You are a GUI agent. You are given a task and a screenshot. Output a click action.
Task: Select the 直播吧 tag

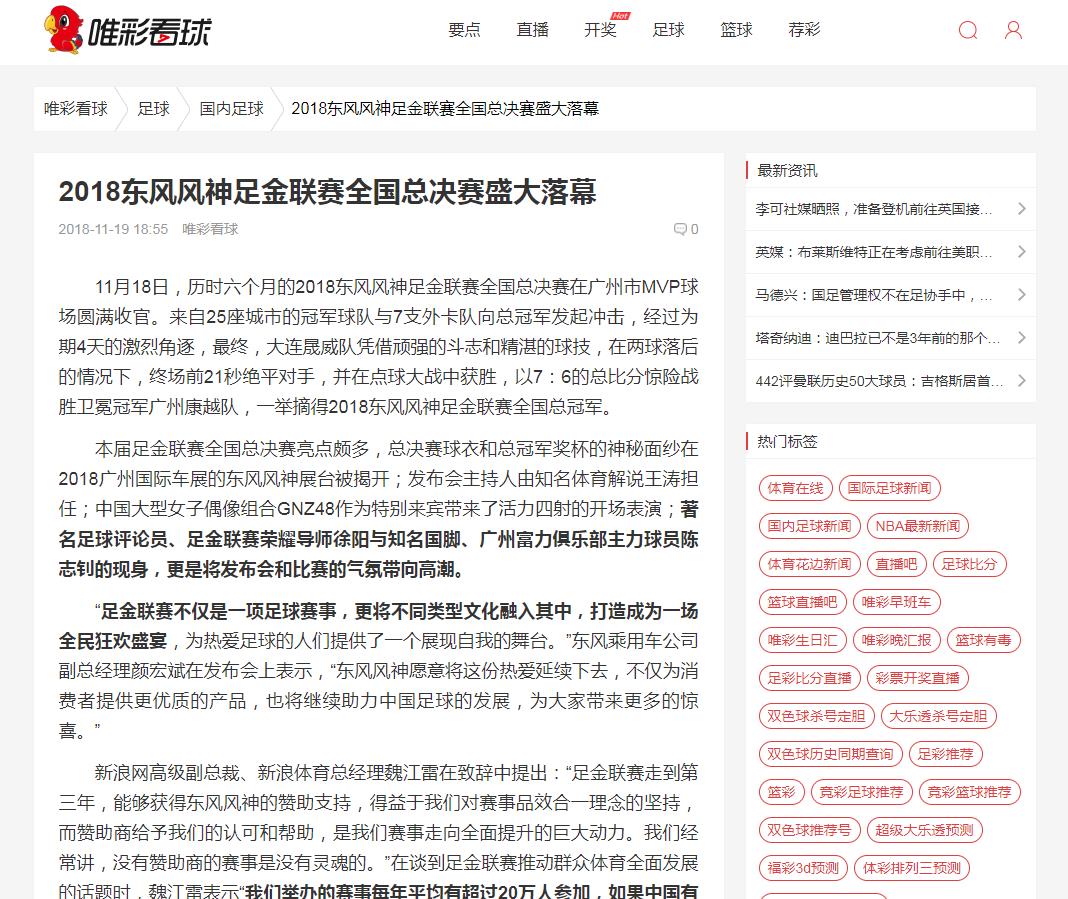tap(896, 565)
